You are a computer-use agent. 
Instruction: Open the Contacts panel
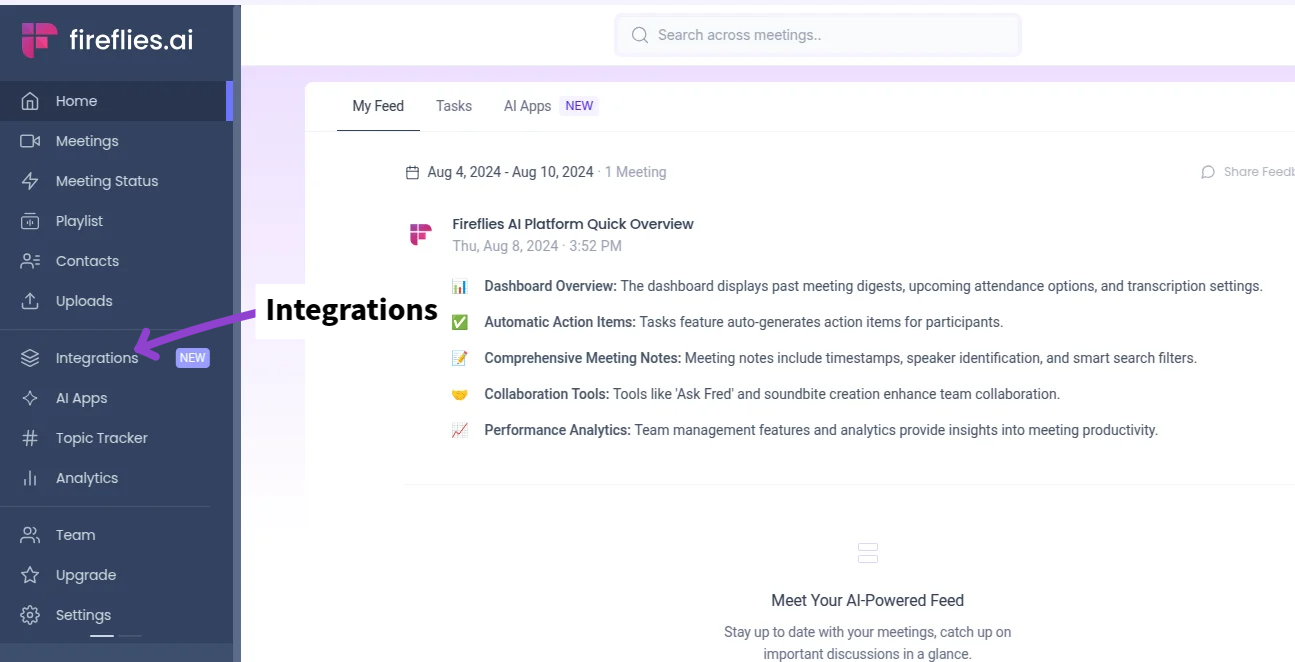coord(88,260)
